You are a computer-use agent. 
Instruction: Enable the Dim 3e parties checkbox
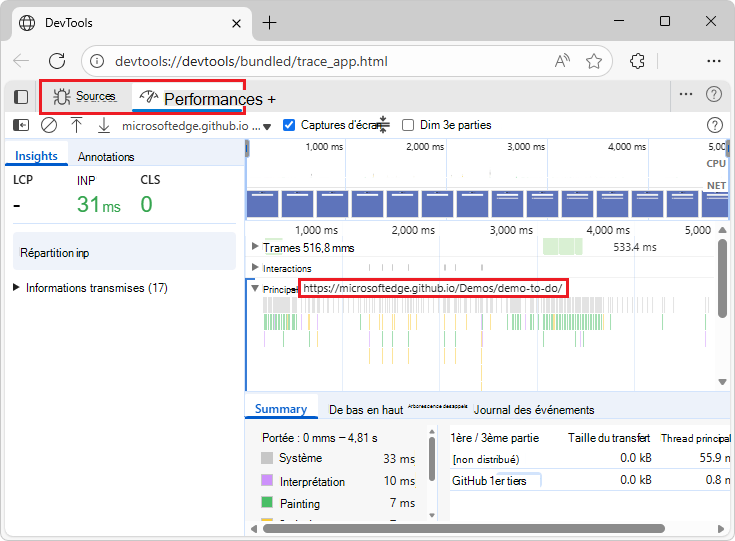click(x=408, y=125)
